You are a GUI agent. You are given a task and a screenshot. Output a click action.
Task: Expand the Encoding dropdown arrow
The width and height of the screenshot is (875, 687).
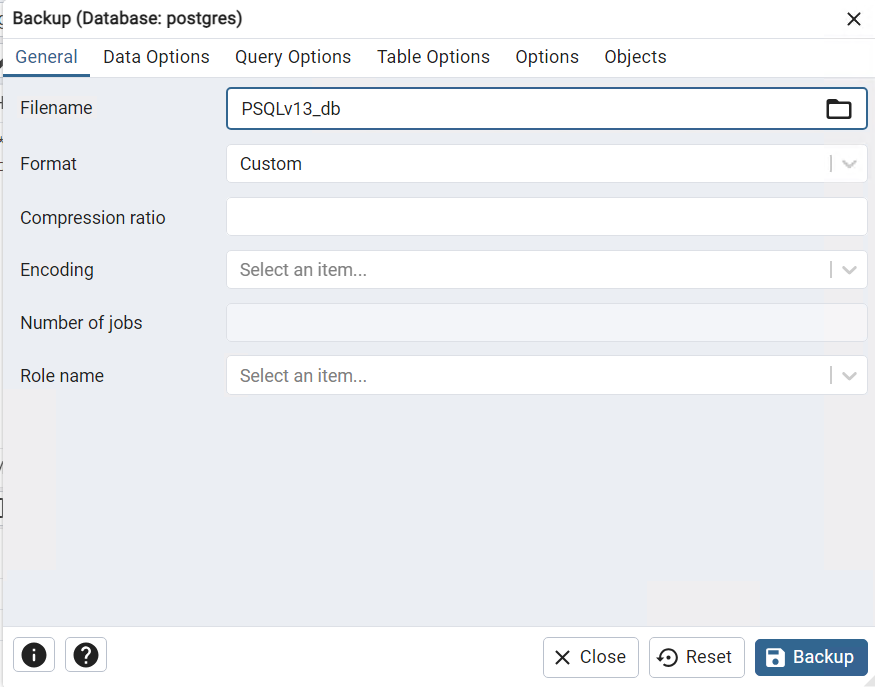point(850,270)
